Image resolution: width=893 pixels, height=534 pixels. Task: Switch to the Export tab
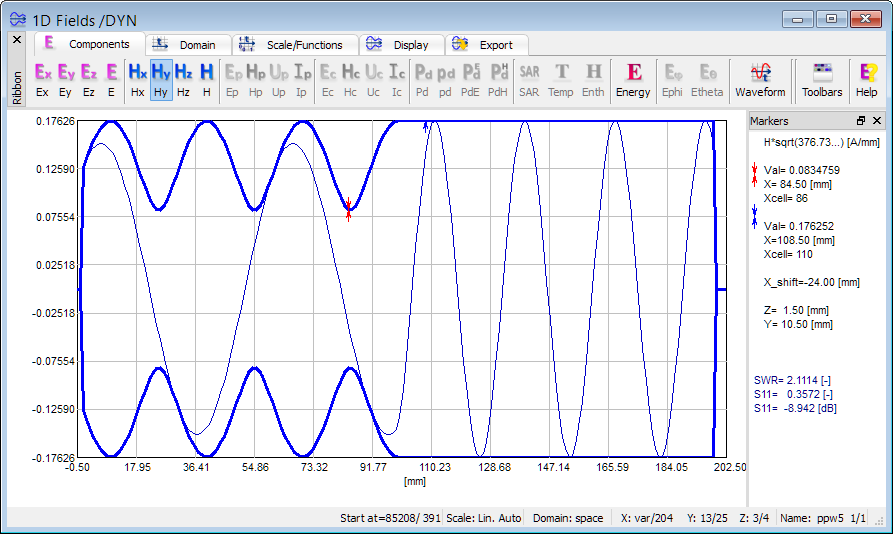[485, 45]
